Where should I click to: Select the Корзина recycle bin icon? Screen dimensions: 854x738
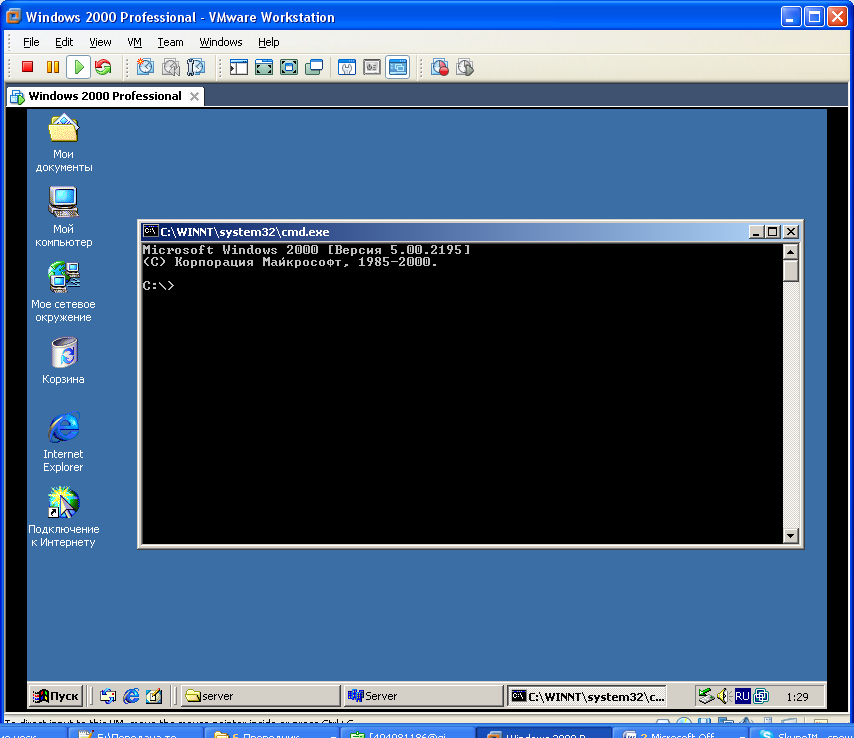point(64,361)
